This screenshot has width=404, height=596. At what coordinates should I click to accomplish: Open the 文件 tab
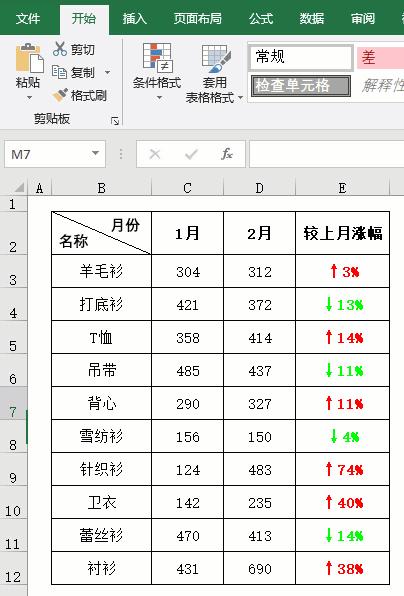point(28,19)
